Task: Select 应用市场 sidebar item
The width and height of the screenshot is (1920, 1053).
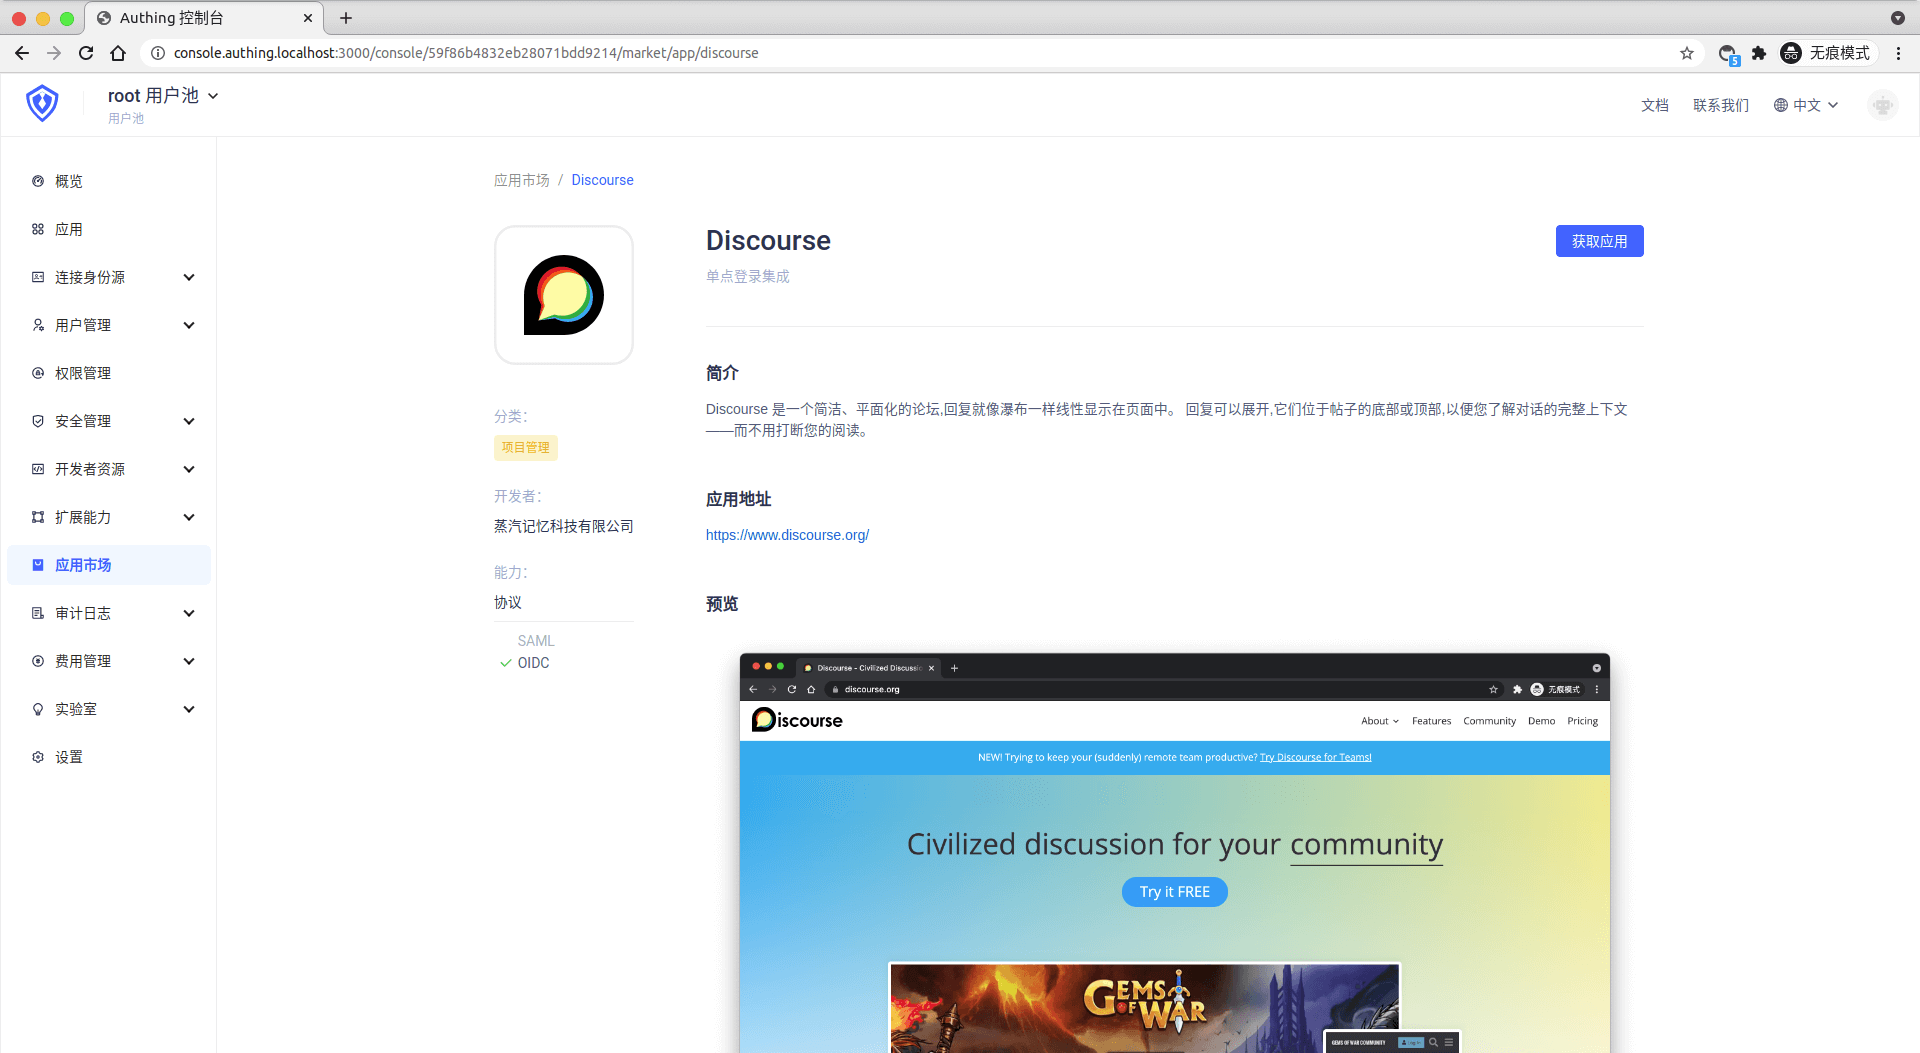Action: pyautogui.click(x=83, y=565)
